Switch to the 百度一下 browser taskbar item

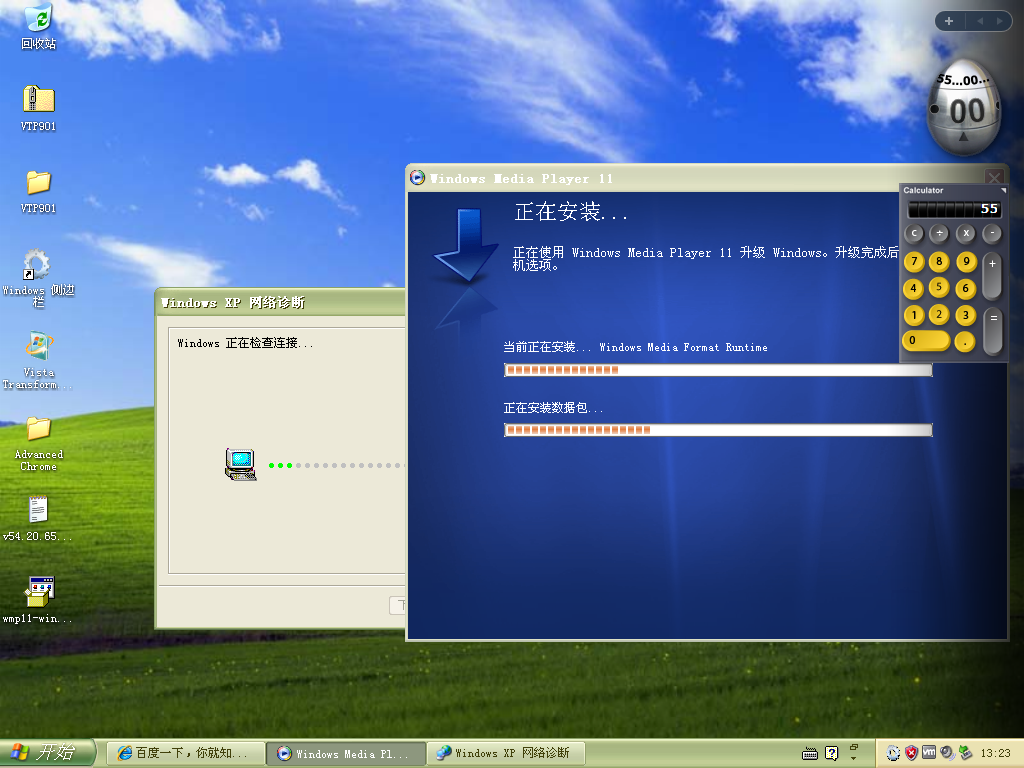click(x=186, y=753)
